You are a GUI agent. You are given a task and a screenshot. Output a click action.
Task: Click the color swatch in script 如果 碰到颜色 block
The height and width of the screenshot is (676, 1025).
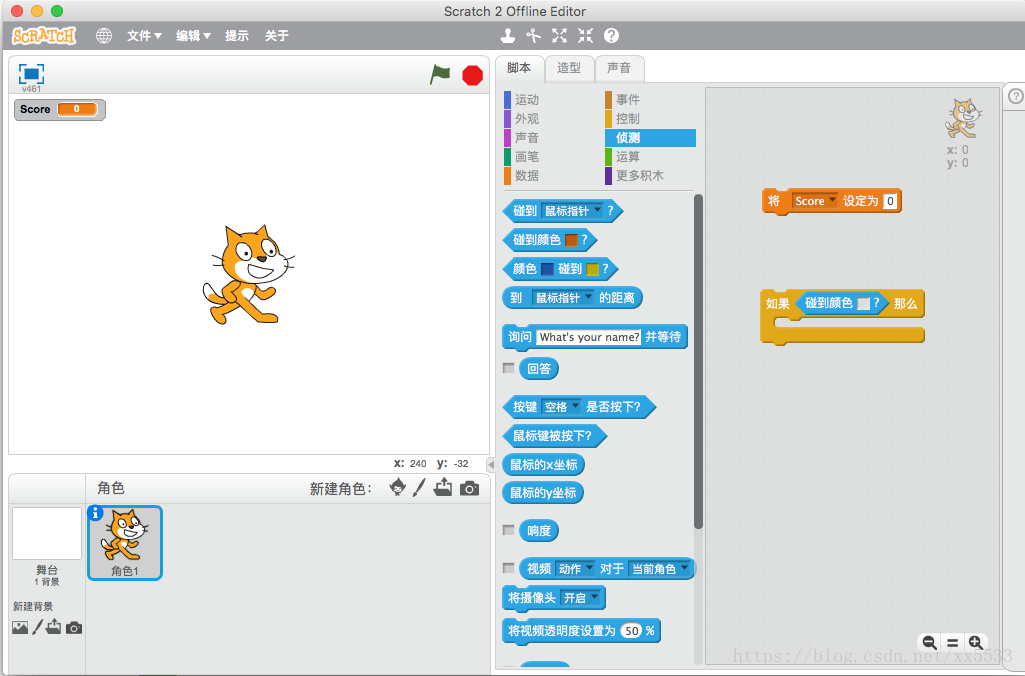[x=864, y=303]
